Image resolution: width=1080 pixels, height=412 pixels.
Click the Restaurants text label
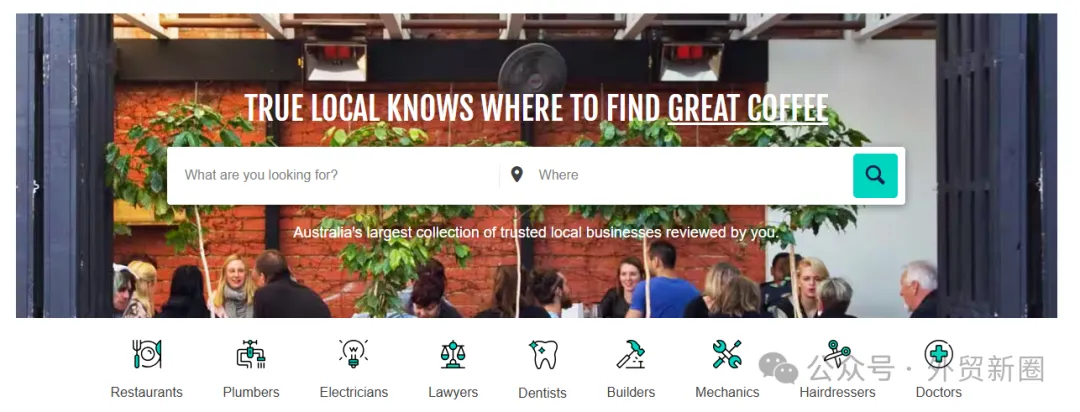tap(147, 392)
